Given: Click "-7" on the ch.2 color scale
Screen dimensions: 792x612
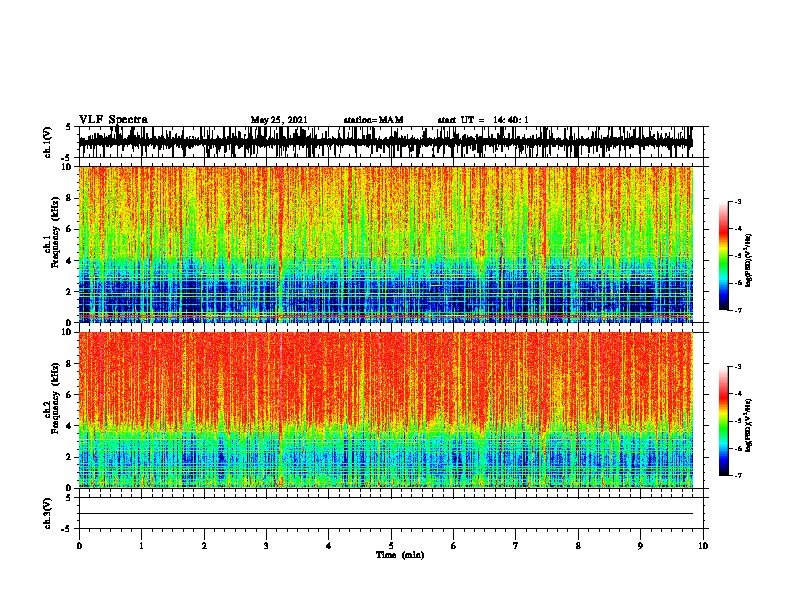Looking at the screenshot, I should click(x=737, y=475).
